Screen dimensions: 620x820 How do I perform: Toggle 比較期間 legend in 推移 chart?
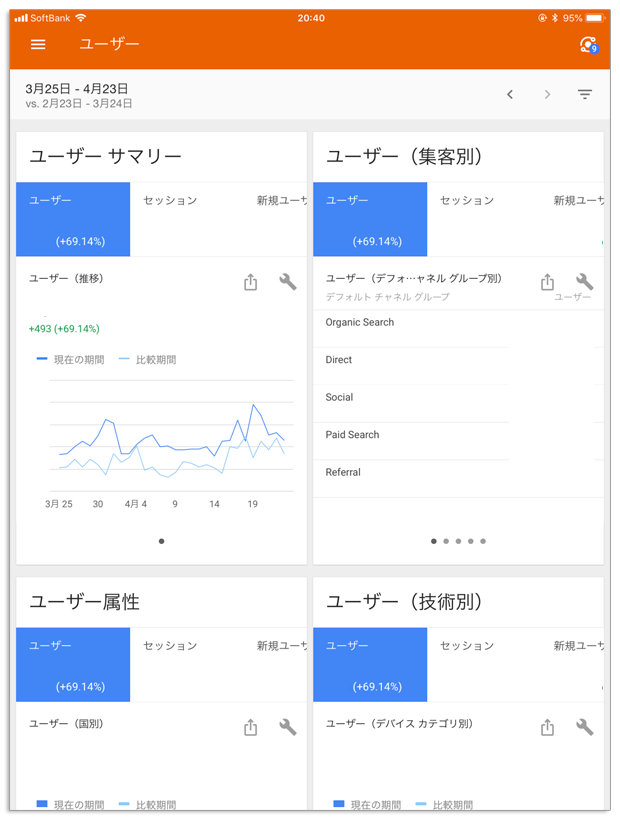pyautogui.click(x=147, y=360)
